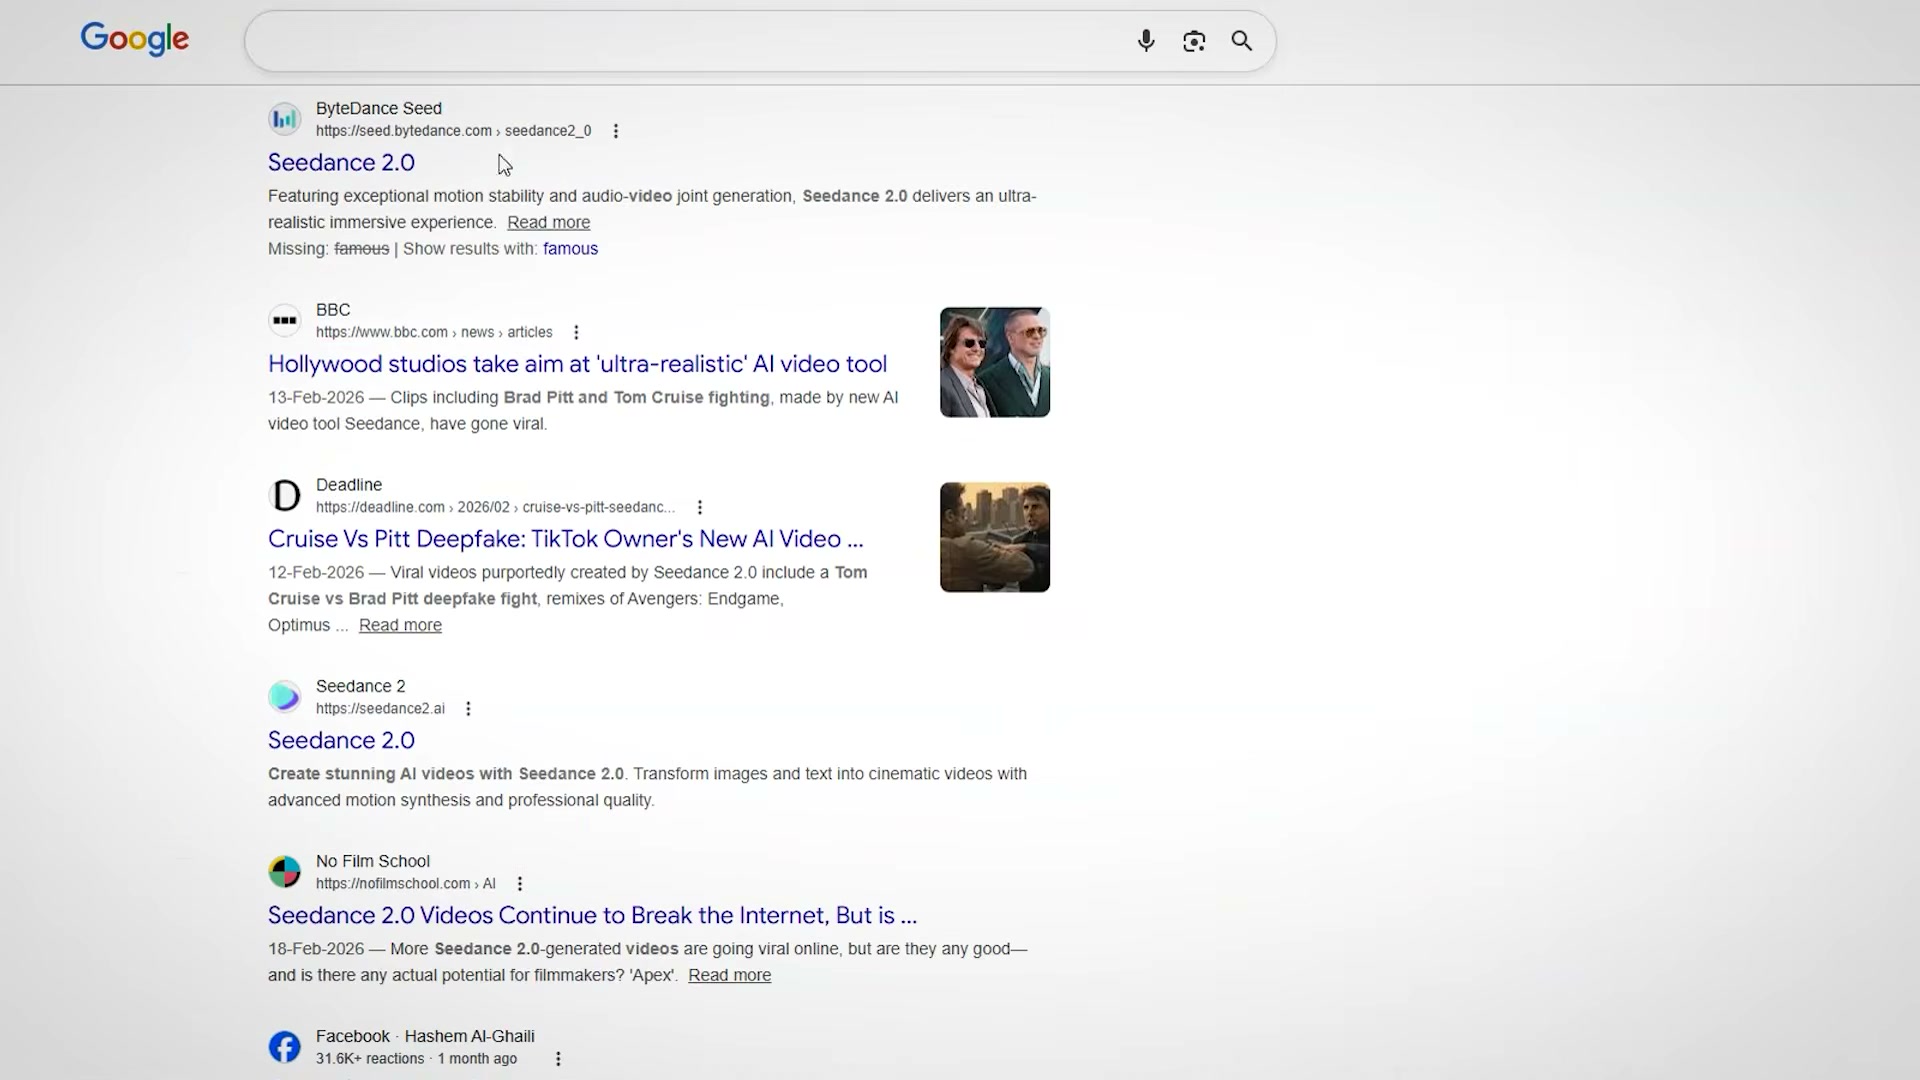Click the Google logo
The width and height of the screenshot is (1920, 1080).
135,39
